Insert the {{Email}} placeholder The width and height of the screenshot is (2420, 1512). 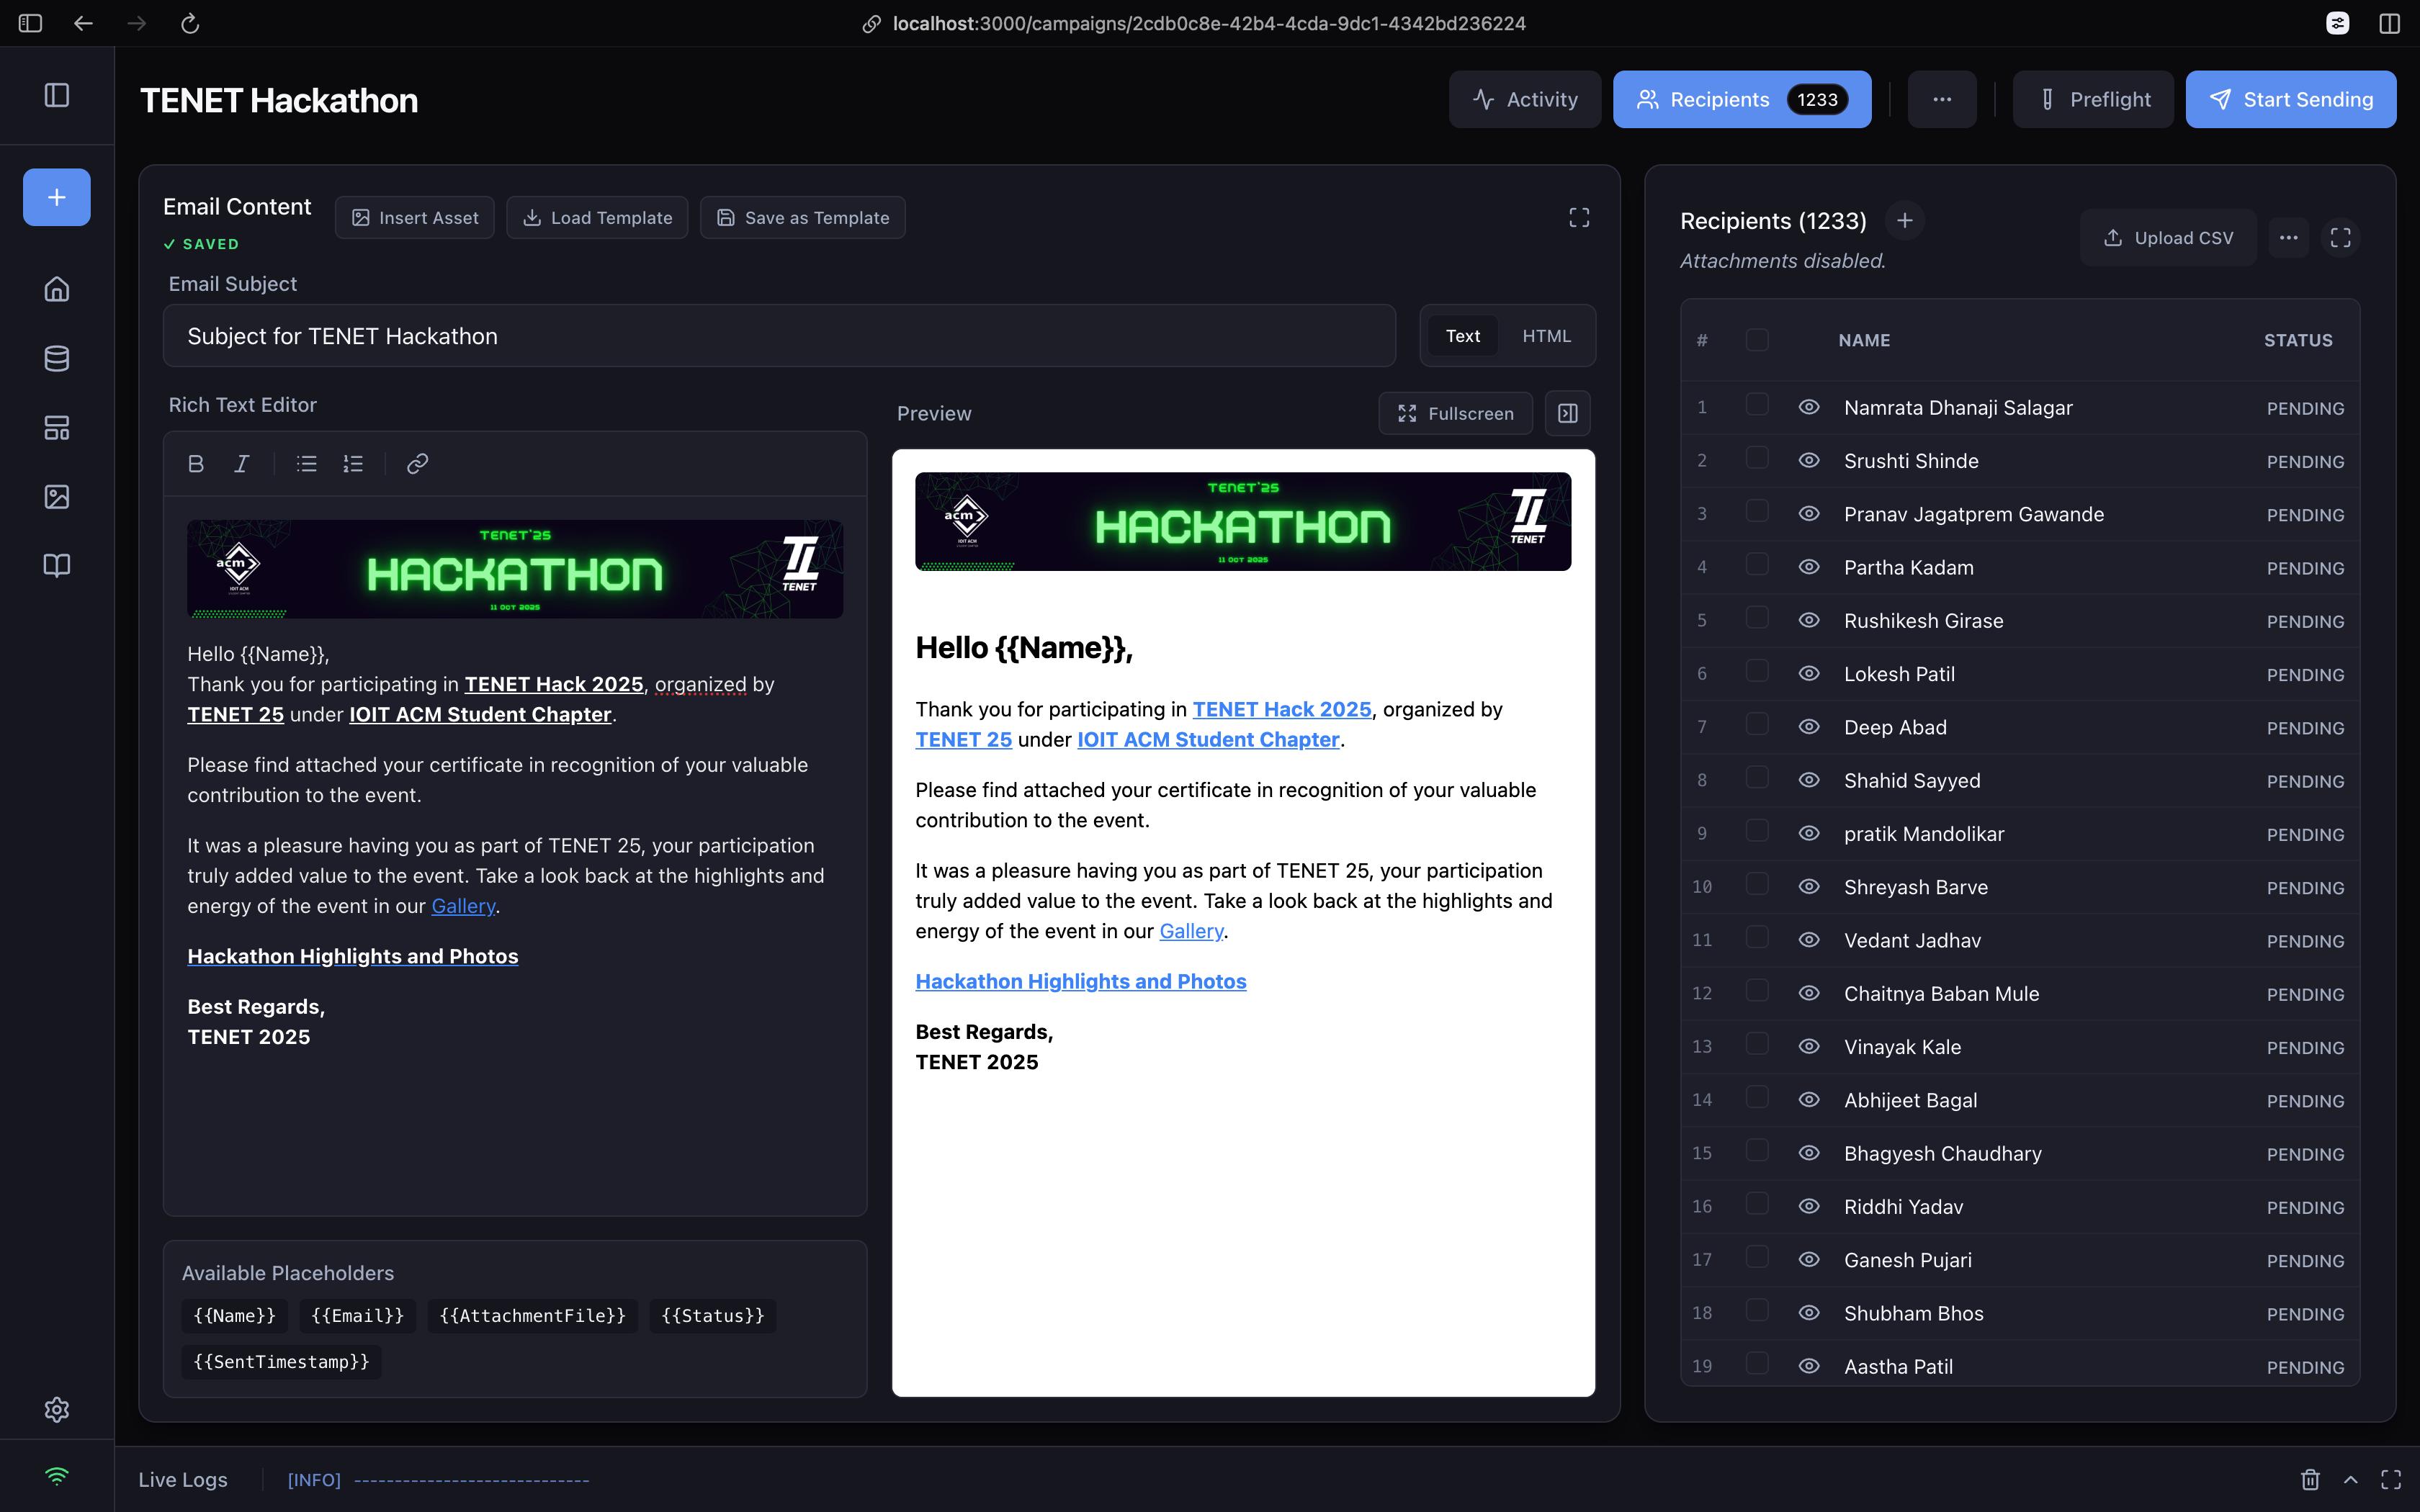(358, 1316)
